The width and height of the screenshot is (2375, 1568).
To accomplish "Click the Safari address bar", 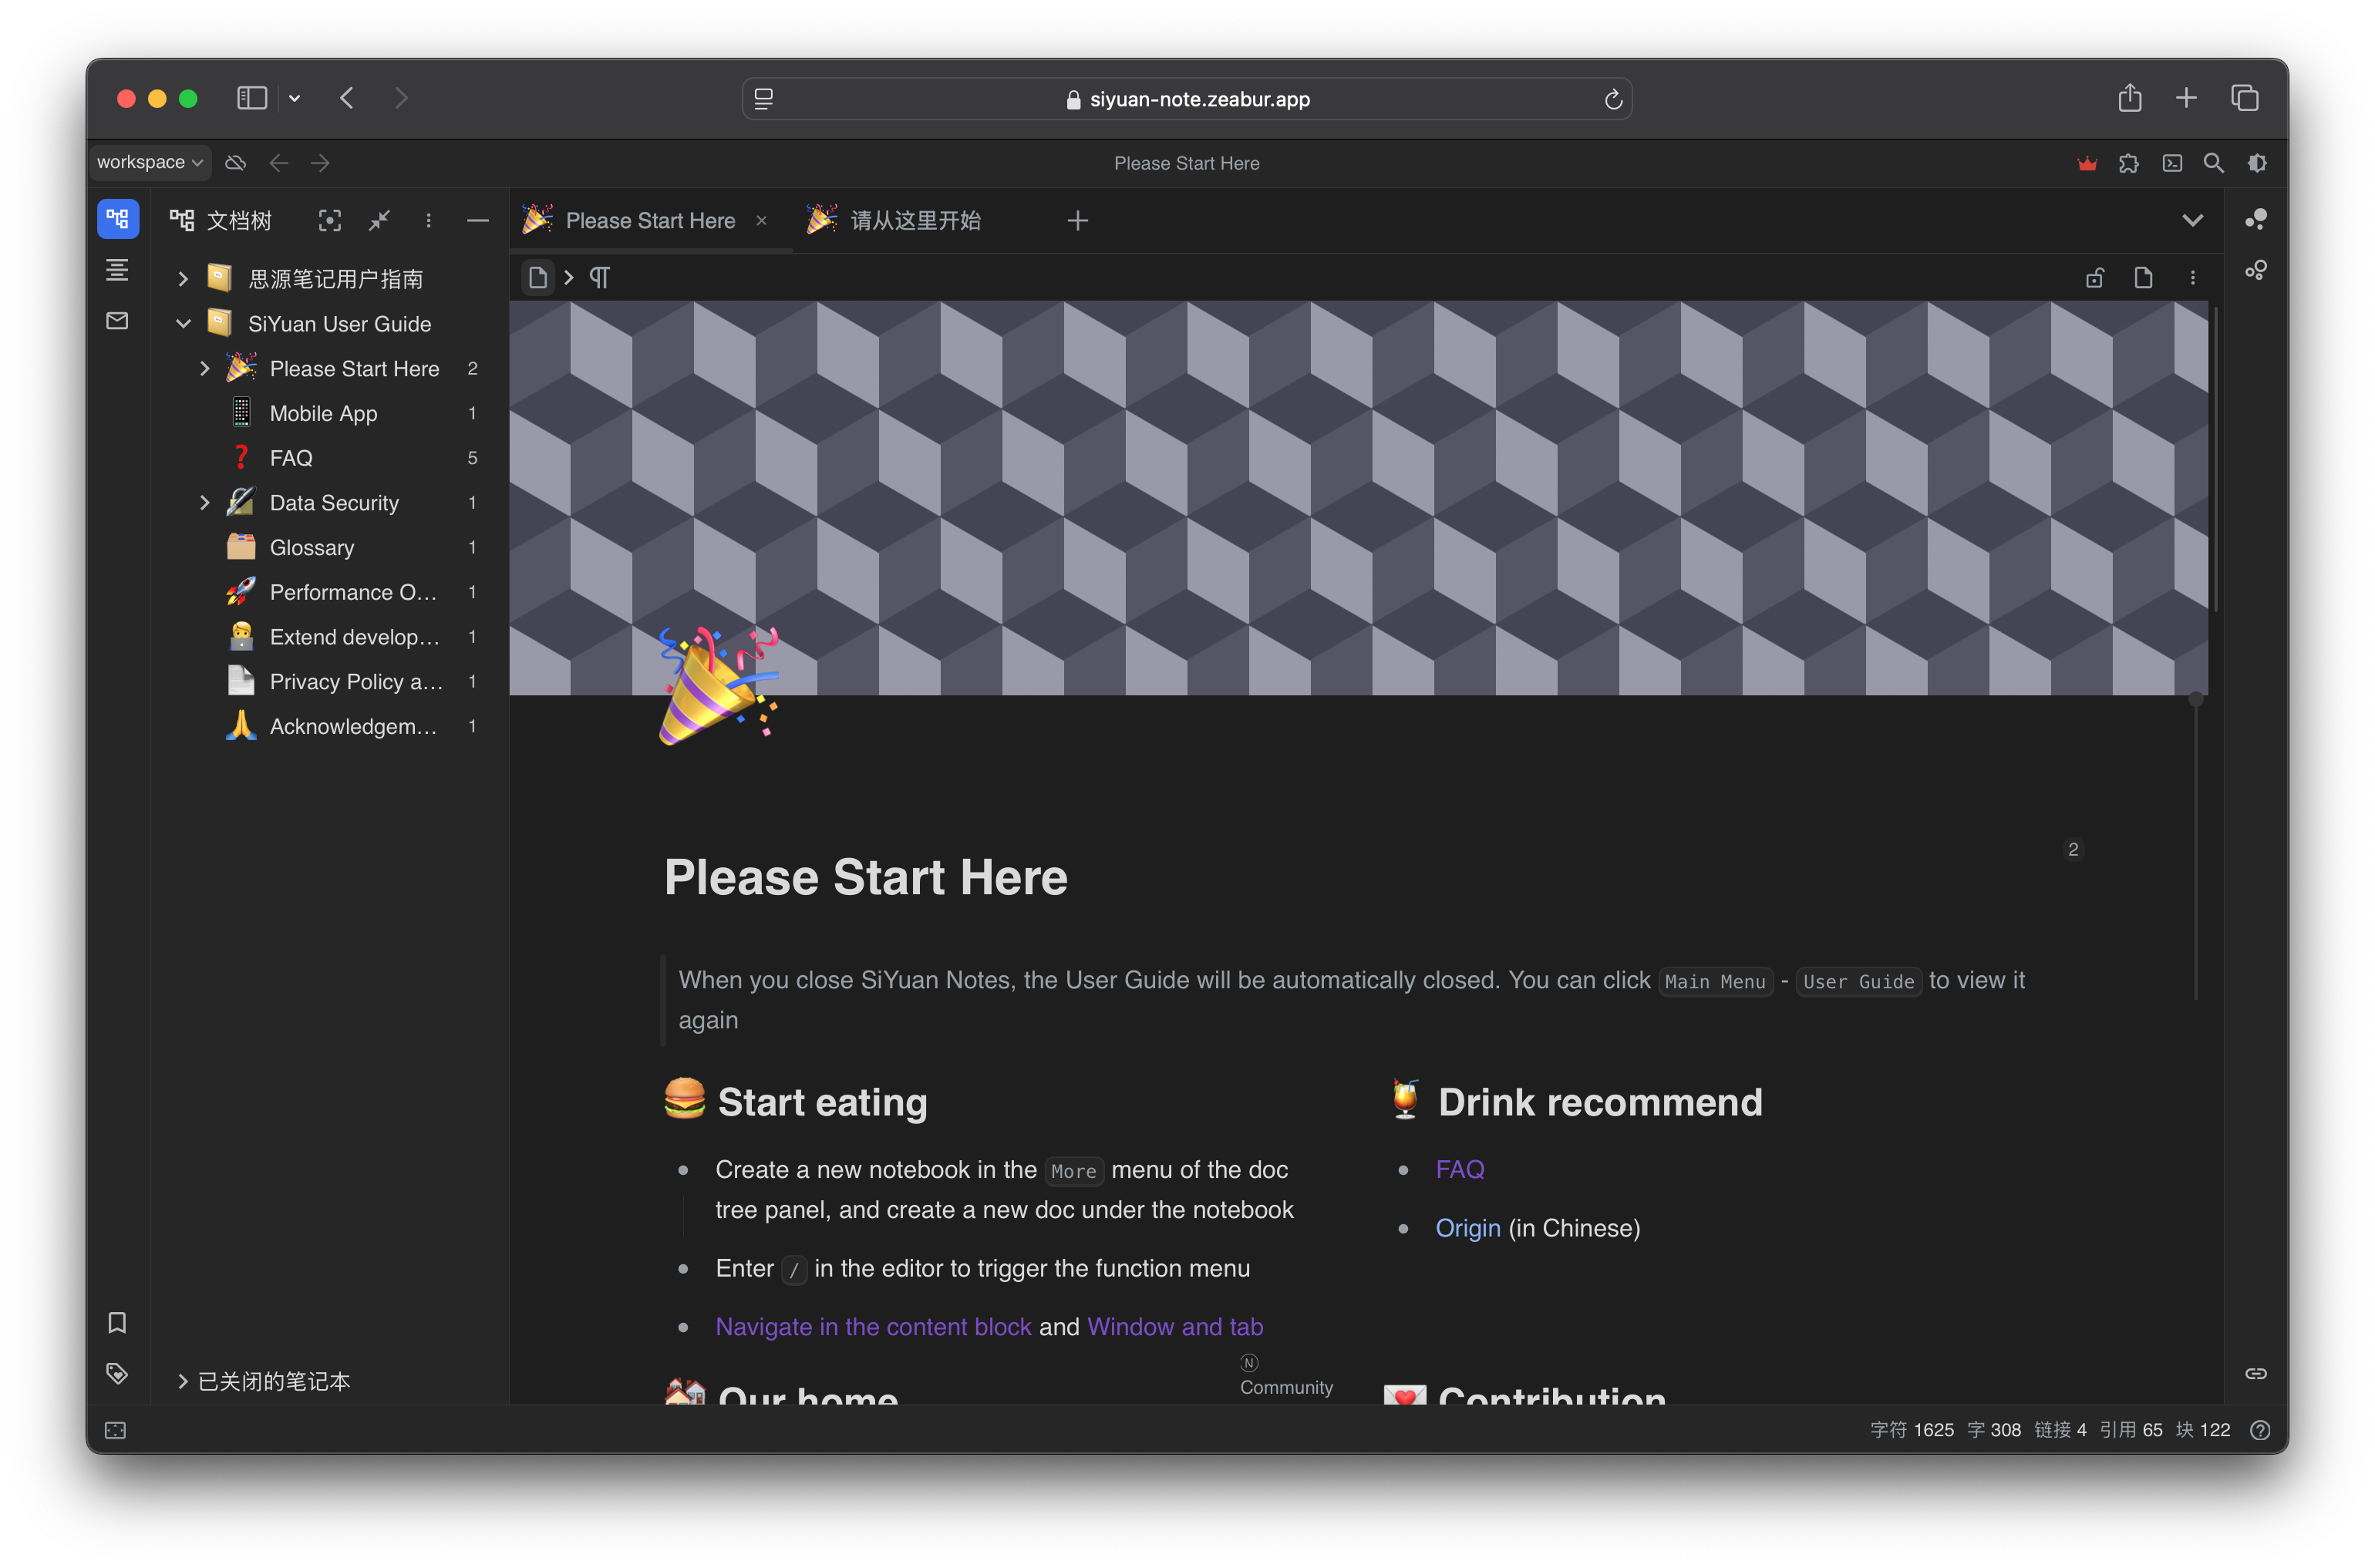I will tap(1186, 99).
